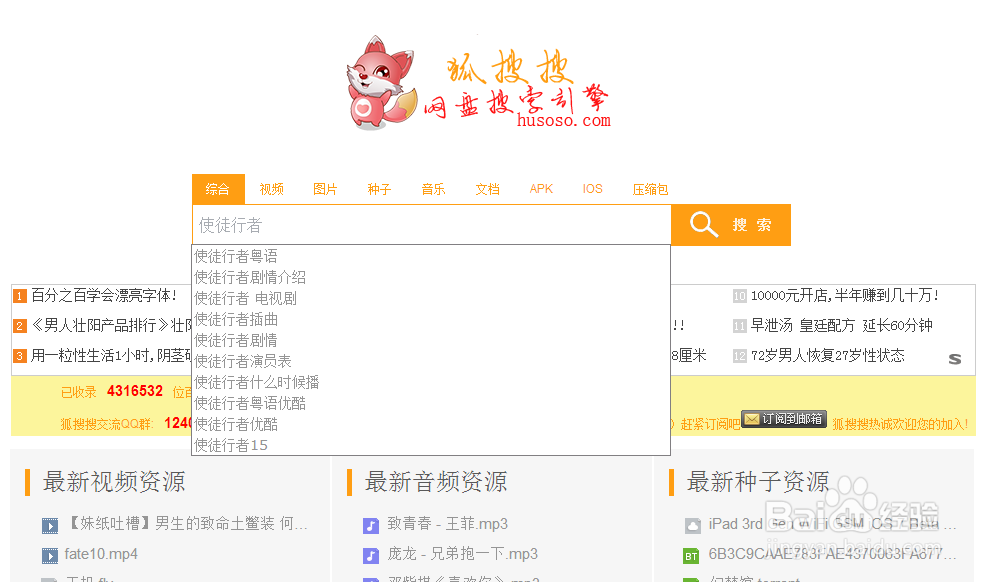The width and height of the screenshot is (997, 582).
Task: Click file icon beside iPad 3rd Gen entry
Action: (x=692, y=525)
